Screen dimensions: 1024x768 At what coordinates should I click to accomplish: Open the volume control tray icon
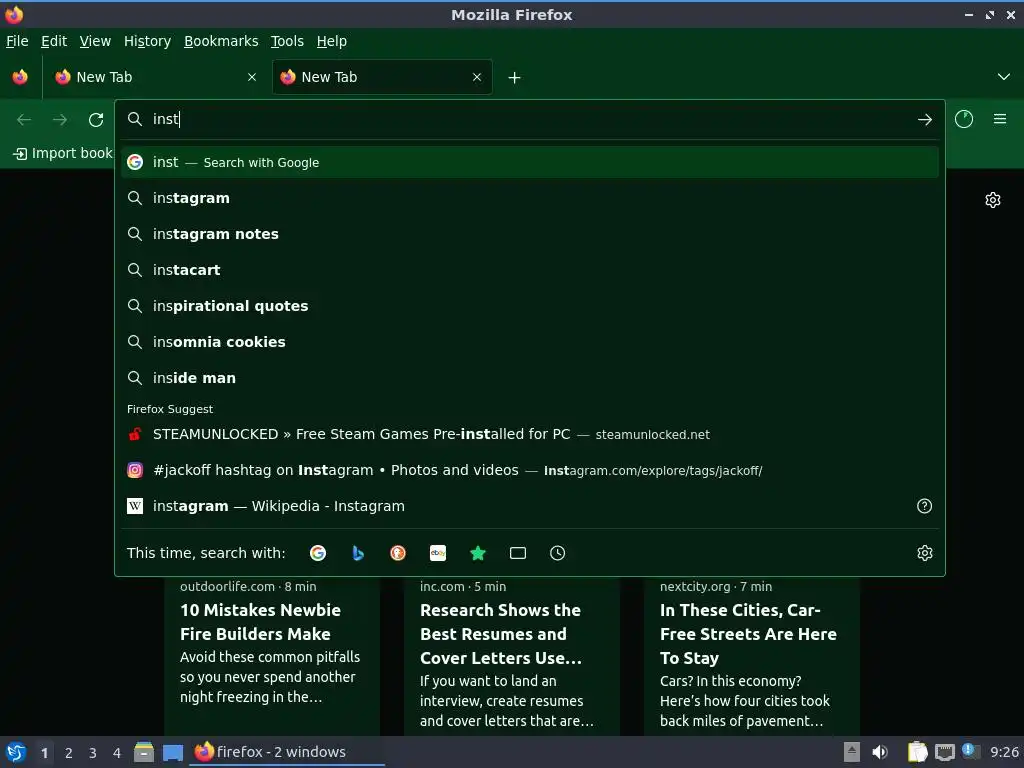click(x=880, y=752)
